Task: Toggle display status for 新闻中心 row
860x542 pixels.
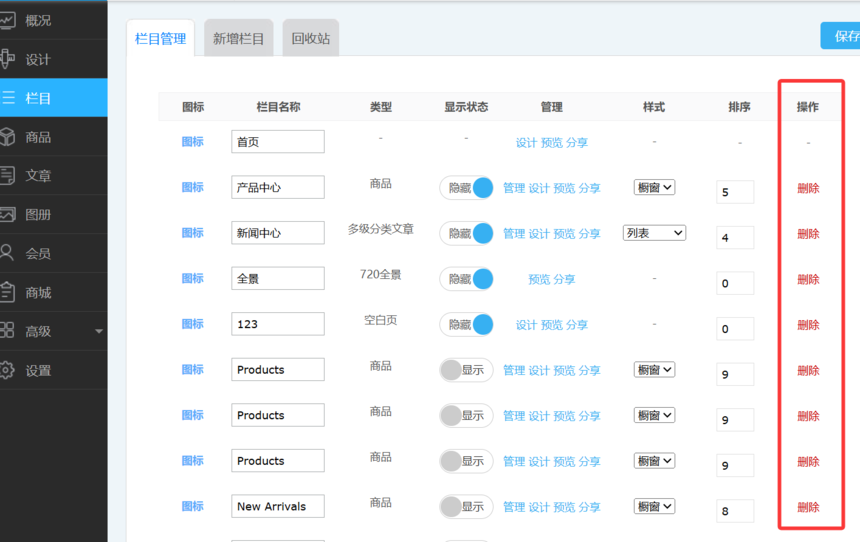Action: [x=466, y=233]
